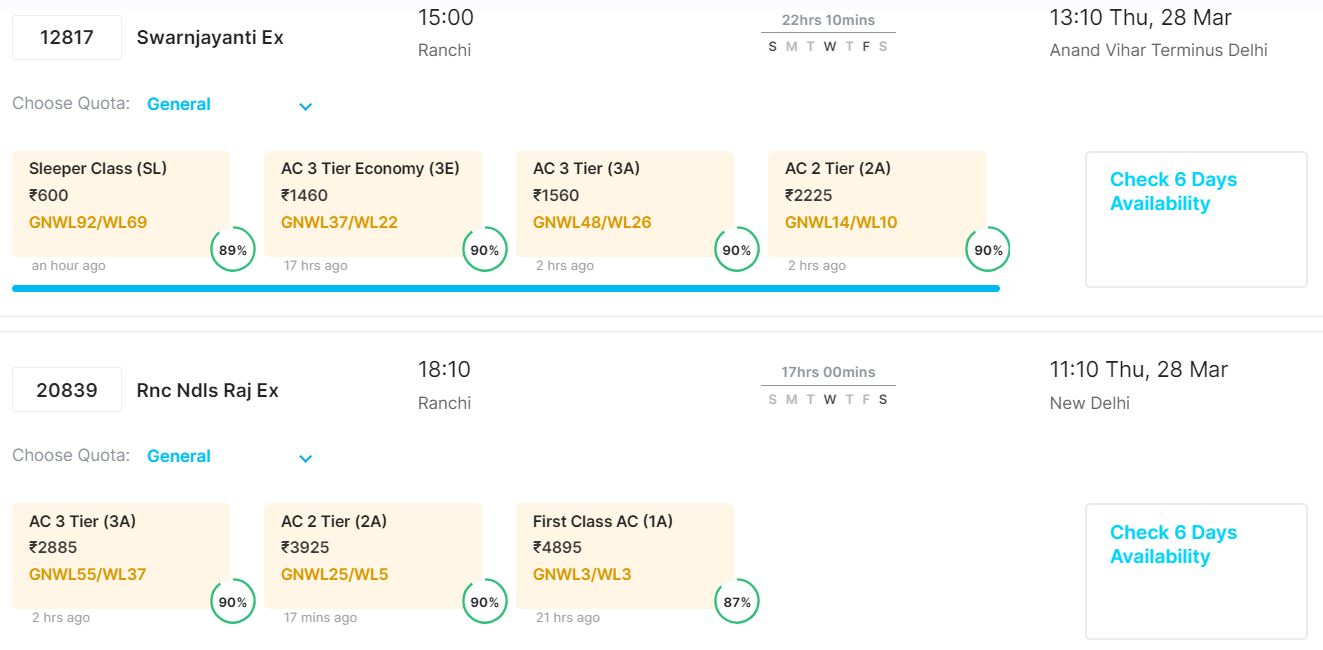Viewport: 1323px width, 650px height.
Task: Click the blue progress bar under Swarnjayanti classes
Action: click(505, 288)
